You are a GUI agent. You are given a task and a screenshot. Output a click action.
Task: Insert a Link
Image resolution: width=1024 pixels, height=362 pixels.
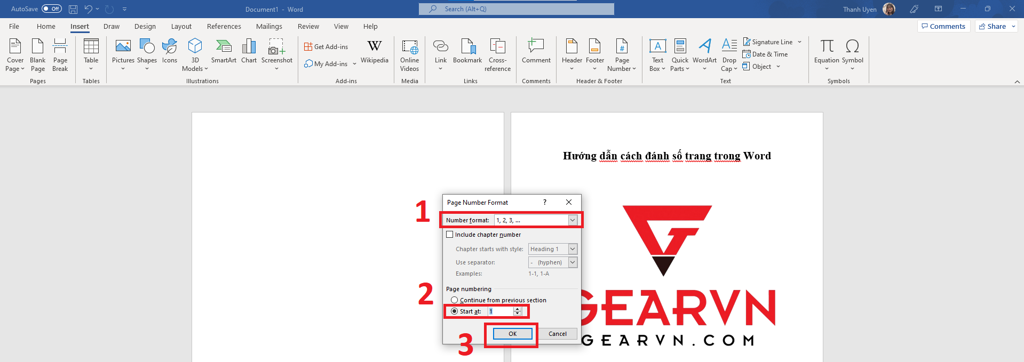[x=441, y=55]
